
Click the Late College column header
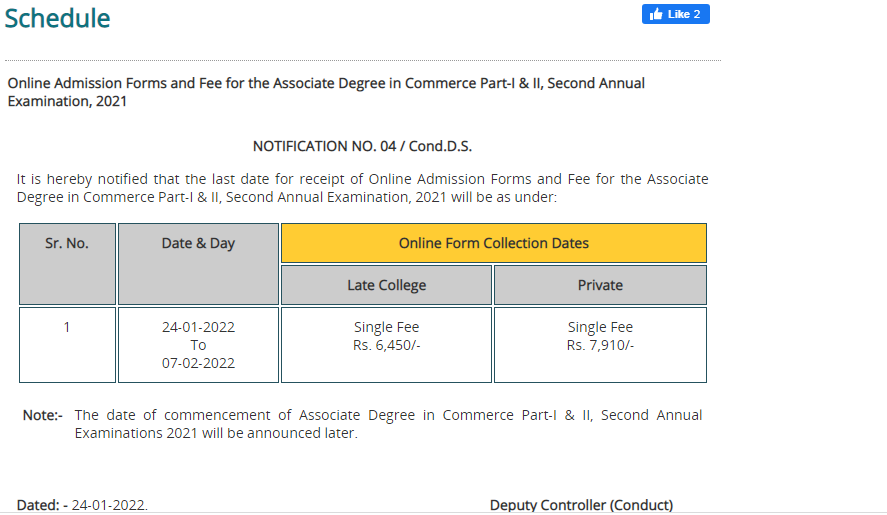386,285
